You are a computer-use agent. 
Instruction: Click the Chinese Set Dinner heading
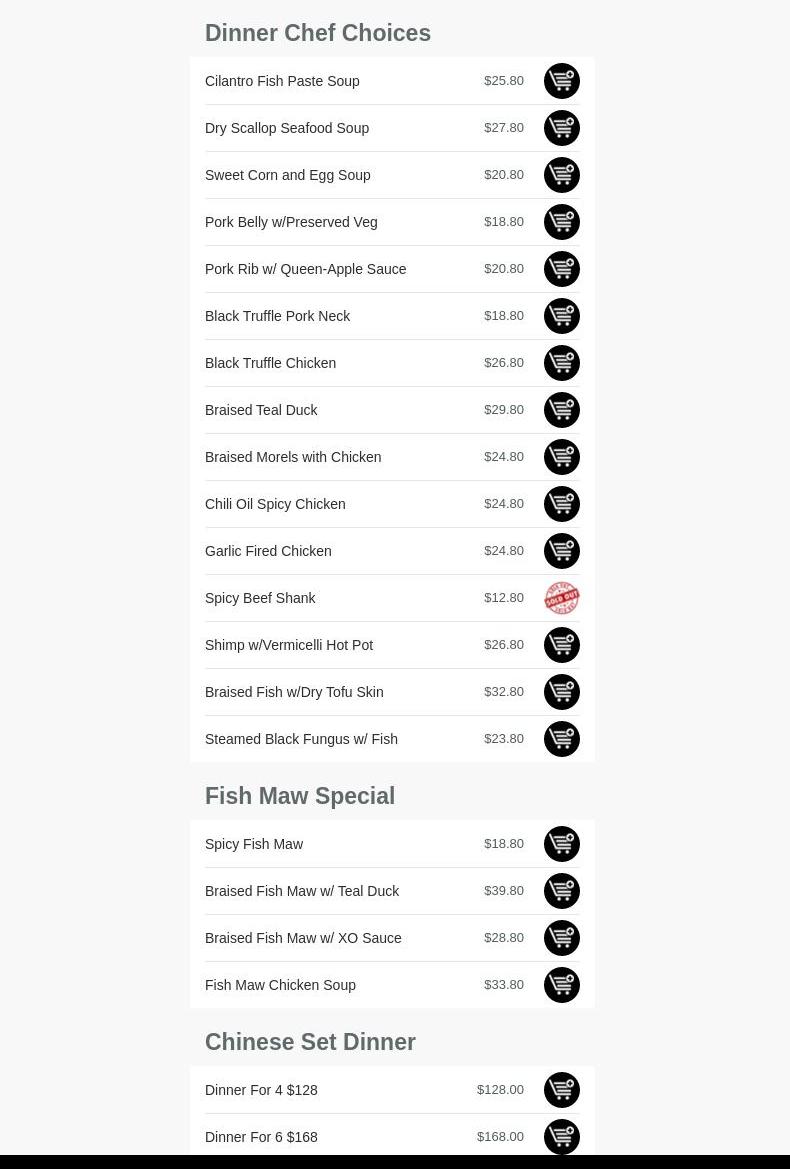coord(310,1042)
